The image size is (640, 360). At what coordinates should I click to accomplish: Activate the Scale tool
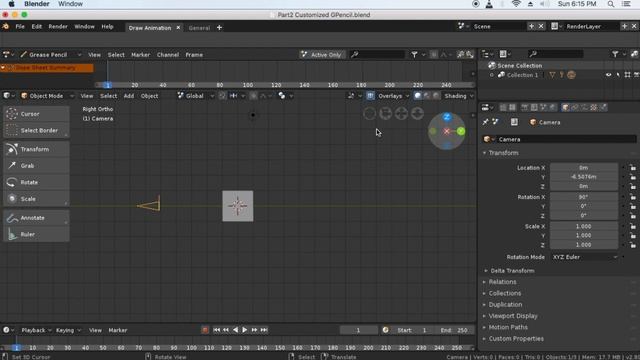36,199
